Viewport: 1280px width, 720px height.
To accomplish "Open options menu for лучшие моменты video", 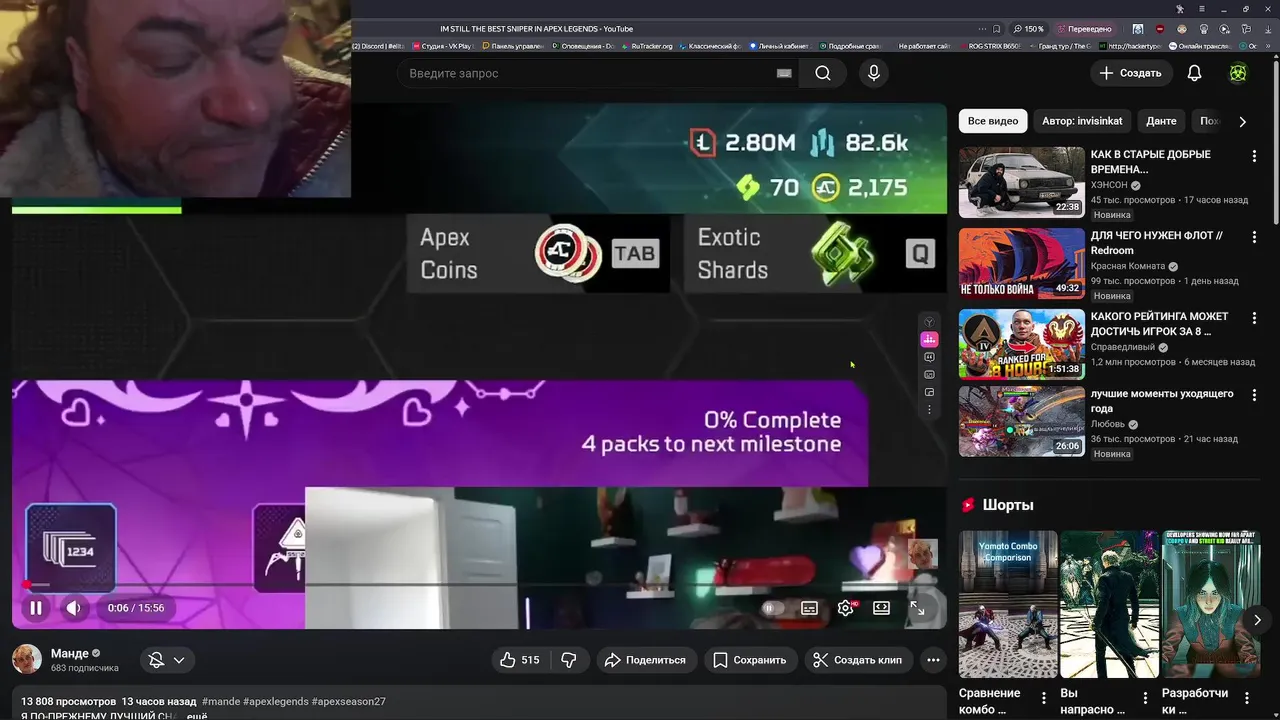I will (x=1254, y=395).
